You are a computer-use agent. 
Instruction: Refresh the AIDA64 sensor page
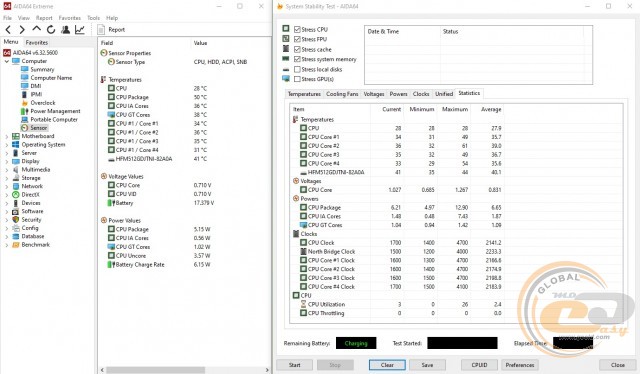pyautogui.click(x=51, y=29)
